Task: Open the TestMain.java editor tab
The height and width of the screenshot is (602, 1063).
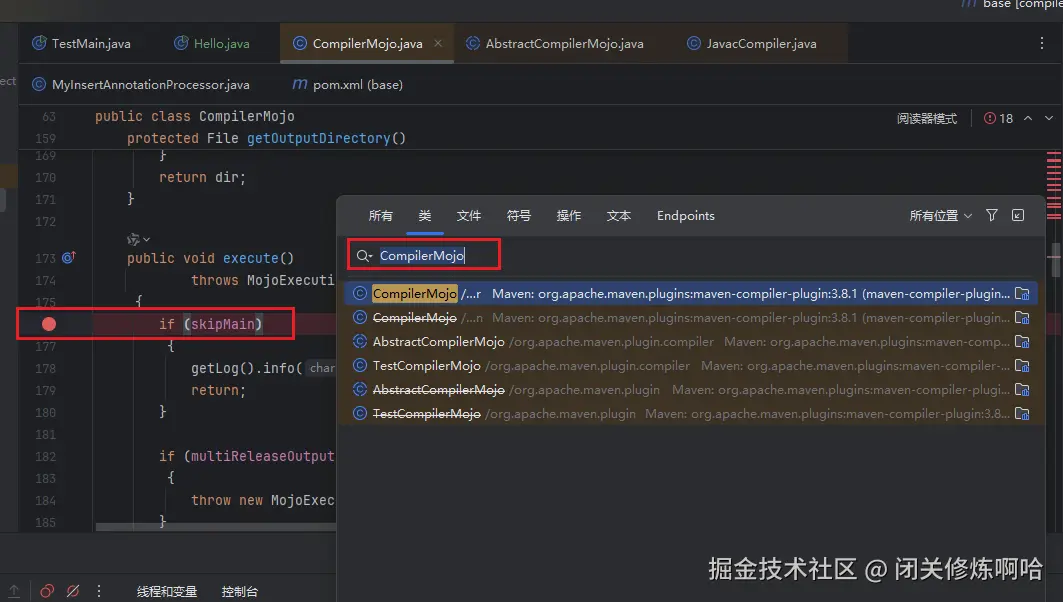Action: click(x=81, y=43)
